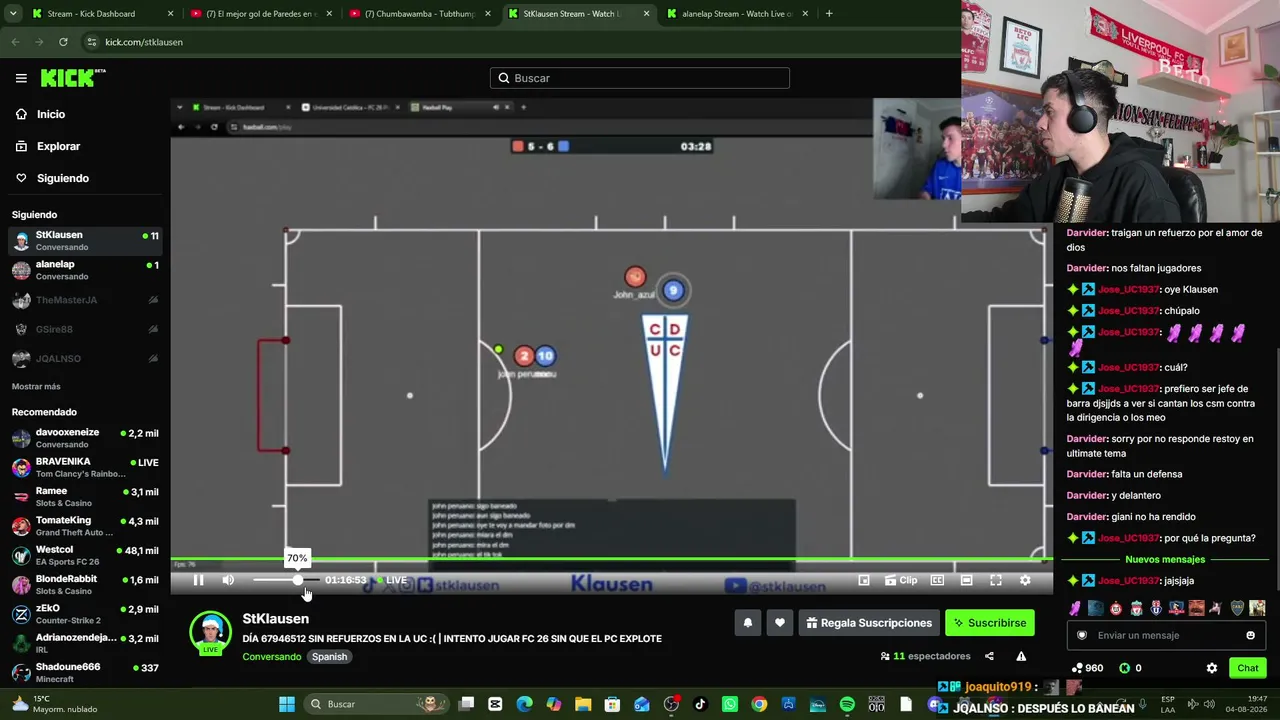This screenshot has height=720, width=1280.
Task: Navigate to Inicio in the sidebar
Action: pos(84,114)
